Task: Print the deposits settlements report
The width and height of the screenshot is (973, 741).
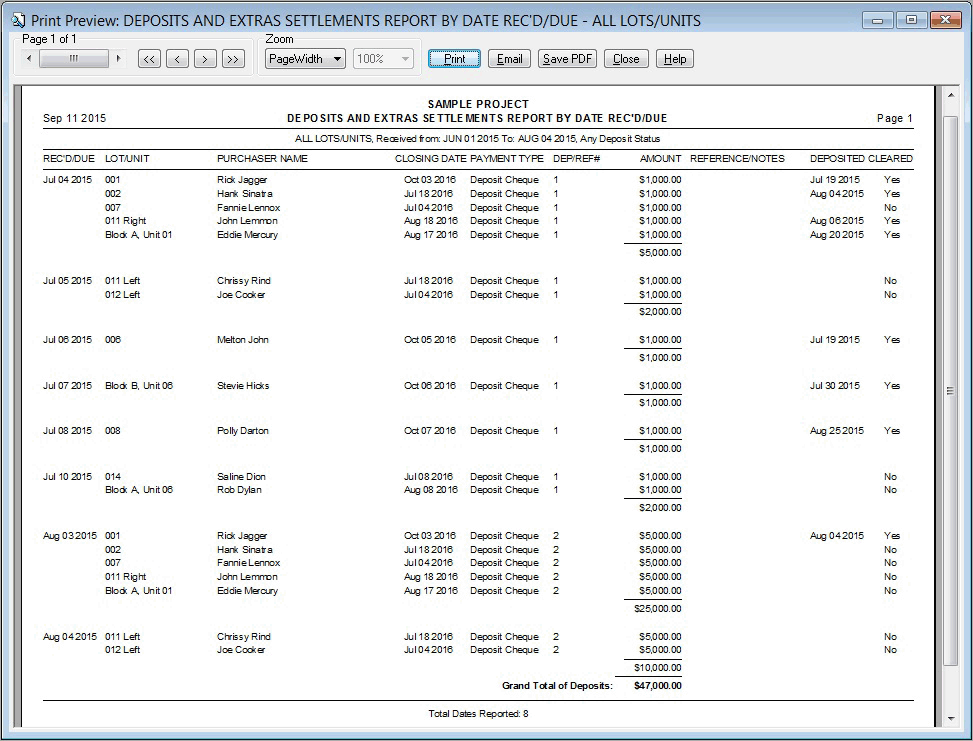Action: (x=453, y=58)
